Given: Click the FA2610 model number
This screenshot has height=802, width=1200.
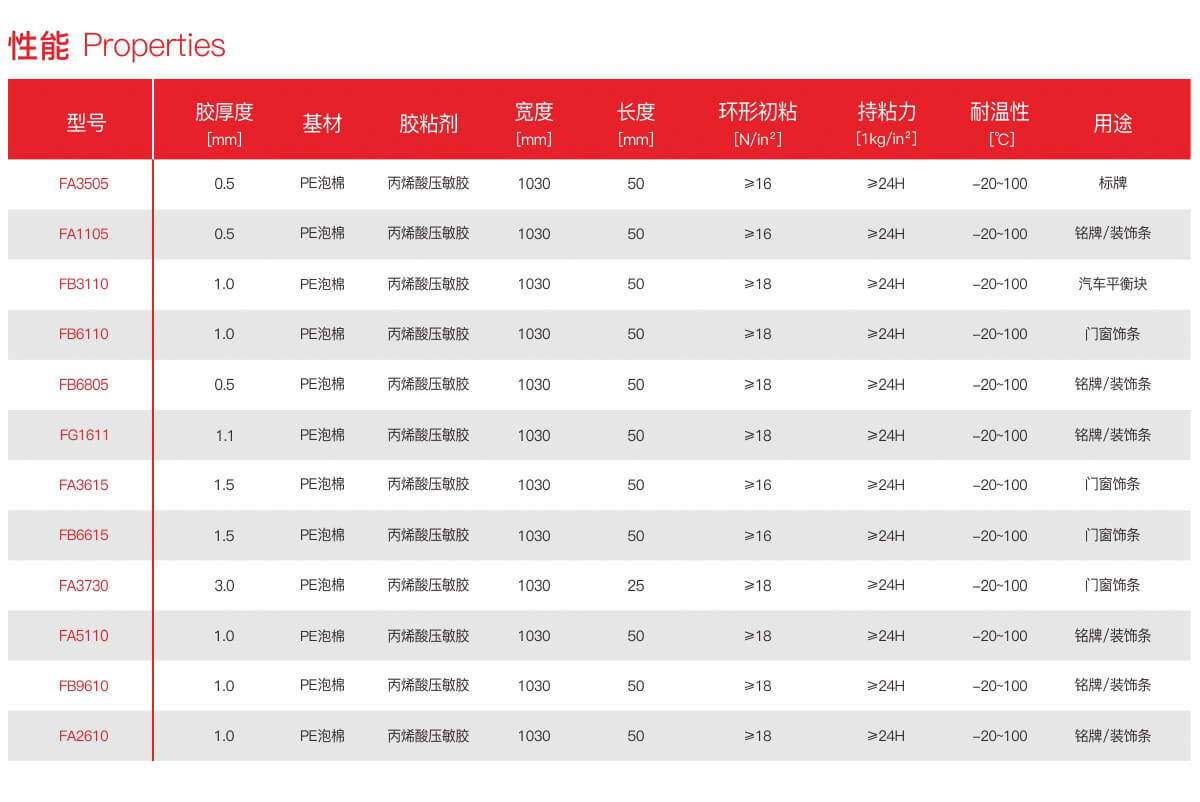Looking at the screenshot, I should (x=83, y=736).
